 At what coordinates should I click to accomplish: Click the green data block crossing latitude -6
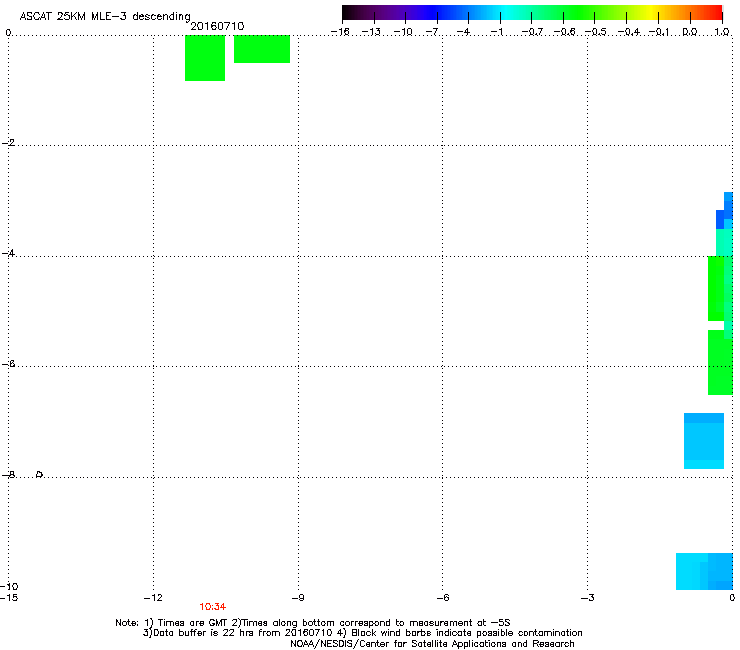720,362
